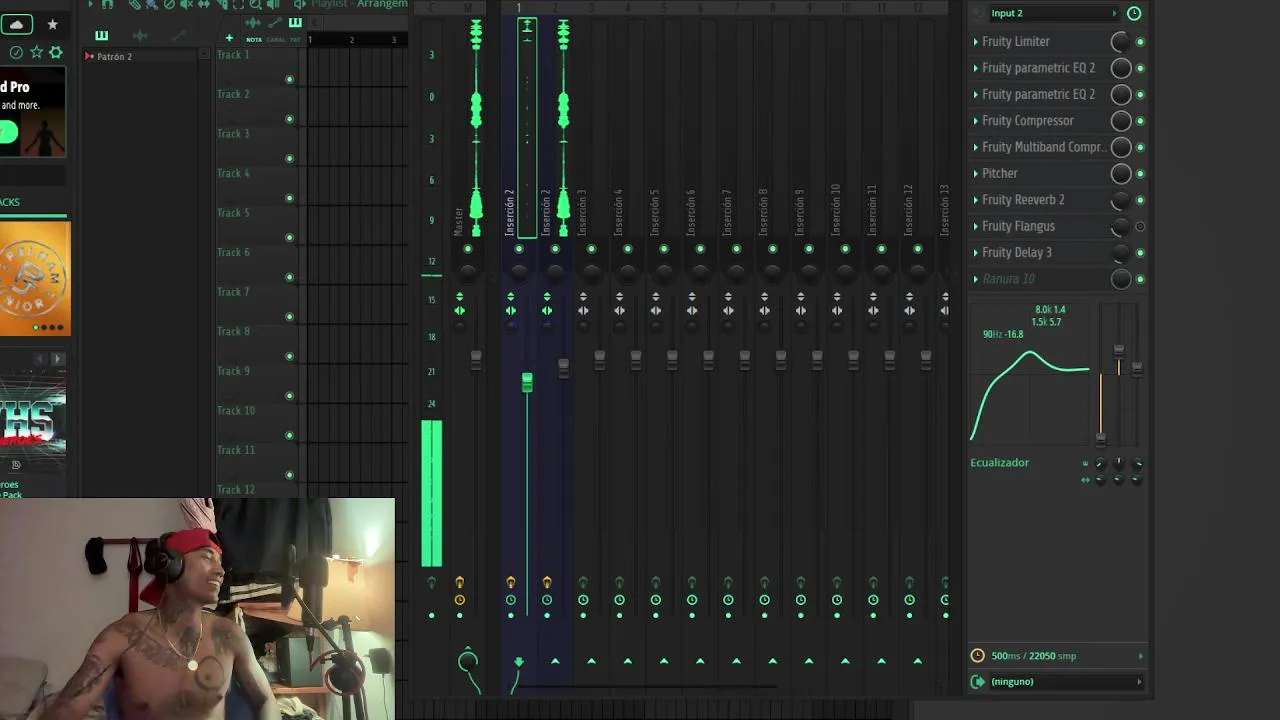Click the active send arrow under Inserción 2
The width and height of the screenshot is (1280, 720).
click(x=519, y=661)
